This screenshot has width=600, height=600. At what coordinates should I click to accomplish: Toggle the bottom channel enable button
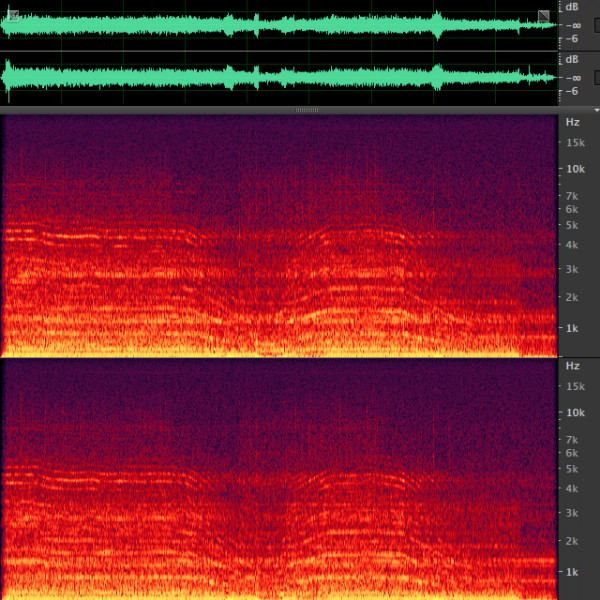596,77
